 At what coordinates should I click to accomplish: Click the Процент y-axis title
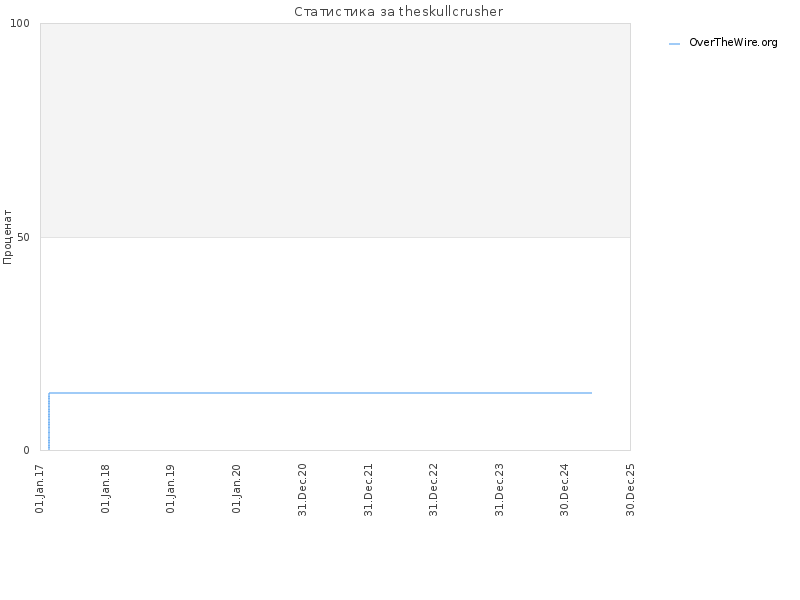click(x=7, y=237)
